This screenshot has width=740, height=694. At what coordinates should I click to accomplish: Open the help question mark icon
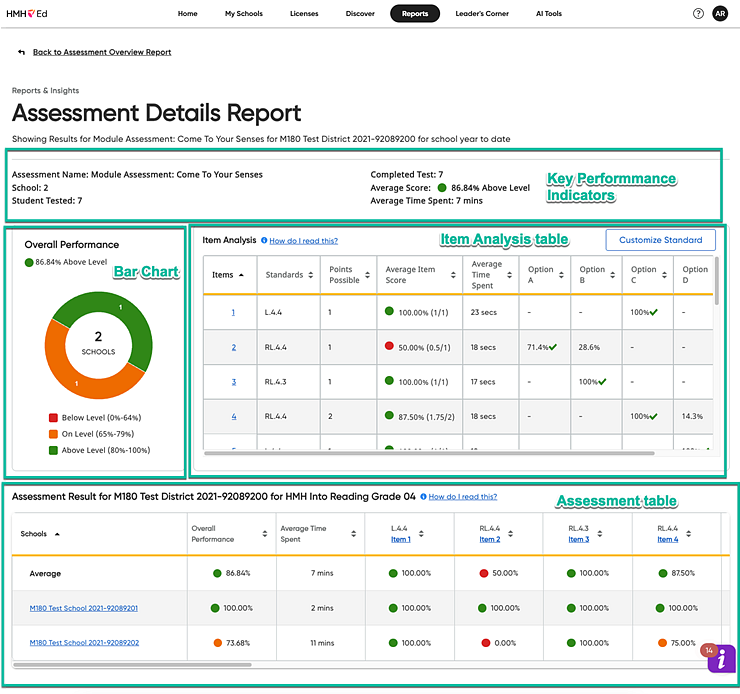pyautogui.click(x=698, y=14)
